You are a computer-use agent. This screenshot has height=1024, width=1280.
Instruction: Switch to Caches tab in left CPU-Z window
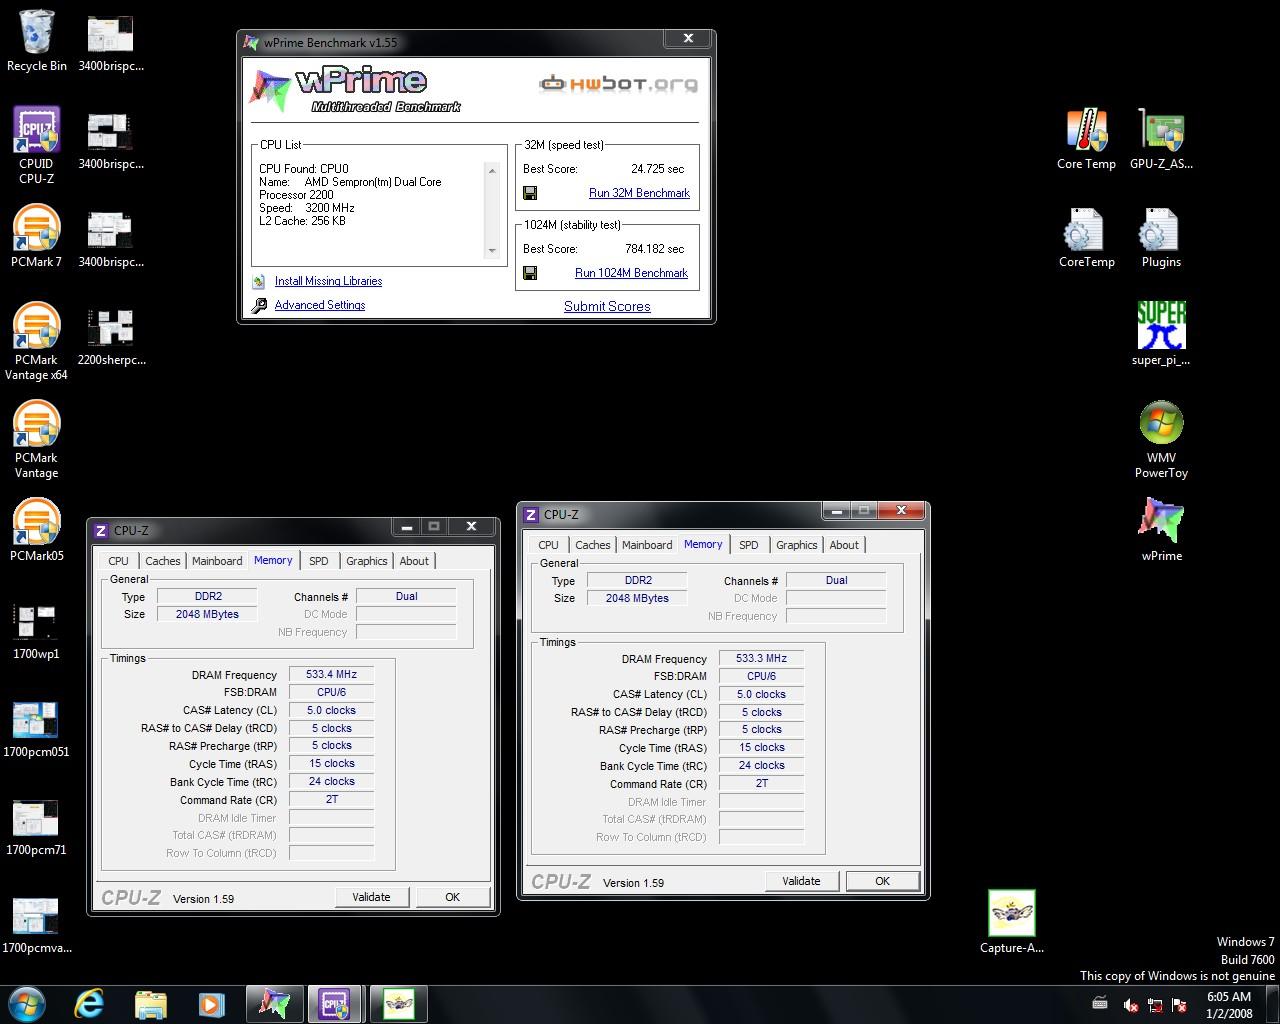(x=163, y=561)
